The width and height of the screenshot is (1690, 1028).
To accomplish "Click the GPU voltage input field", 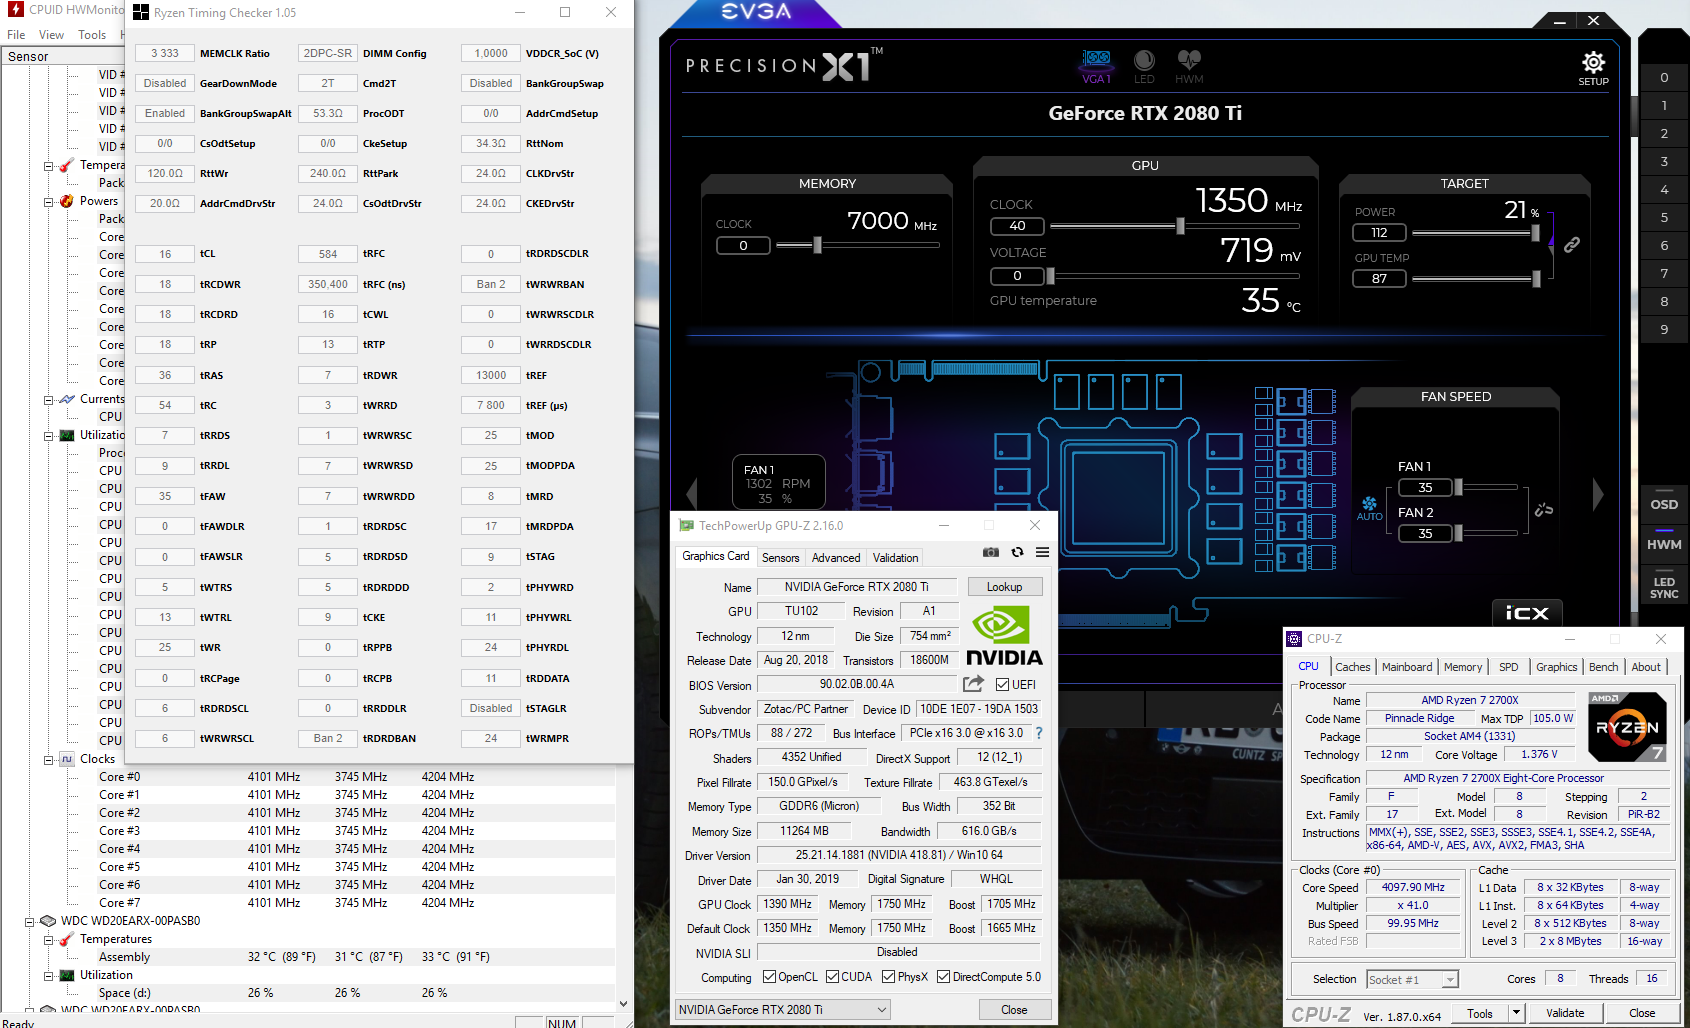I will pyautogui.click(x=1017, y=276).
